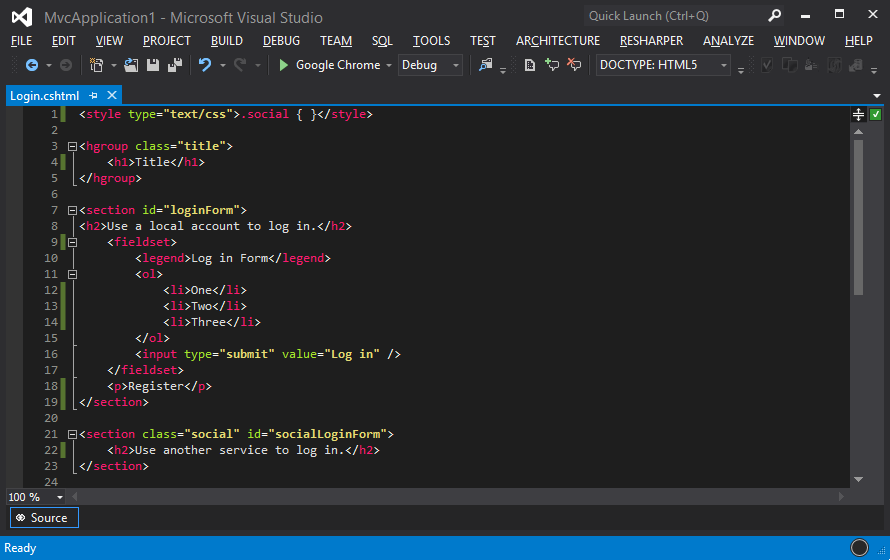Image resolution: width=890 pixels, height=560 pixels.
Task: Open the Debug configuration dropdown
Action: (x=456, y=65)
